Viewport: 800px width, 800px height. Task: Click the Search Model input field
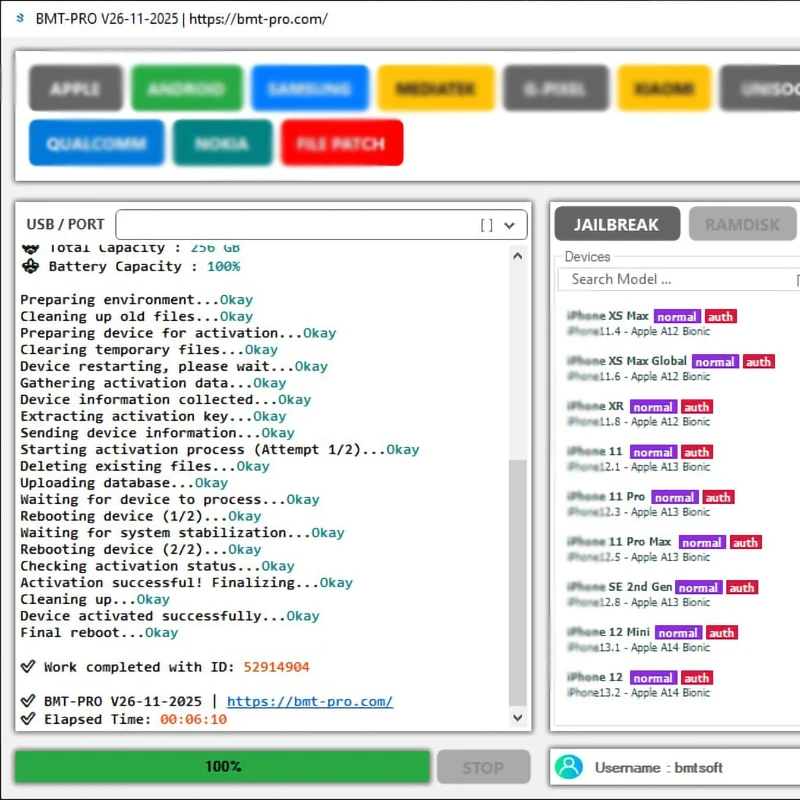(679, 279)
